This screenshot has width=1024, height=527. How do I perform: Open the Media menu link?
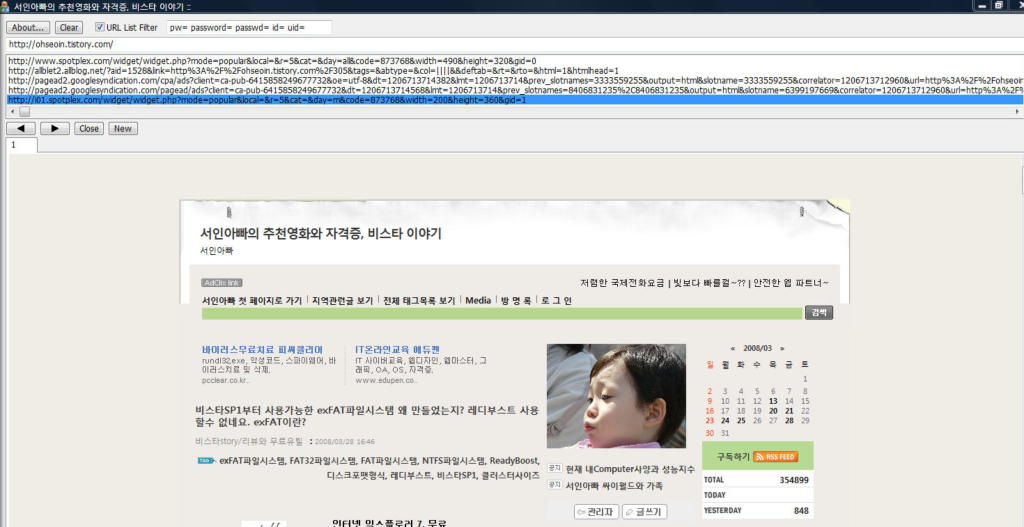coord(478,300)
